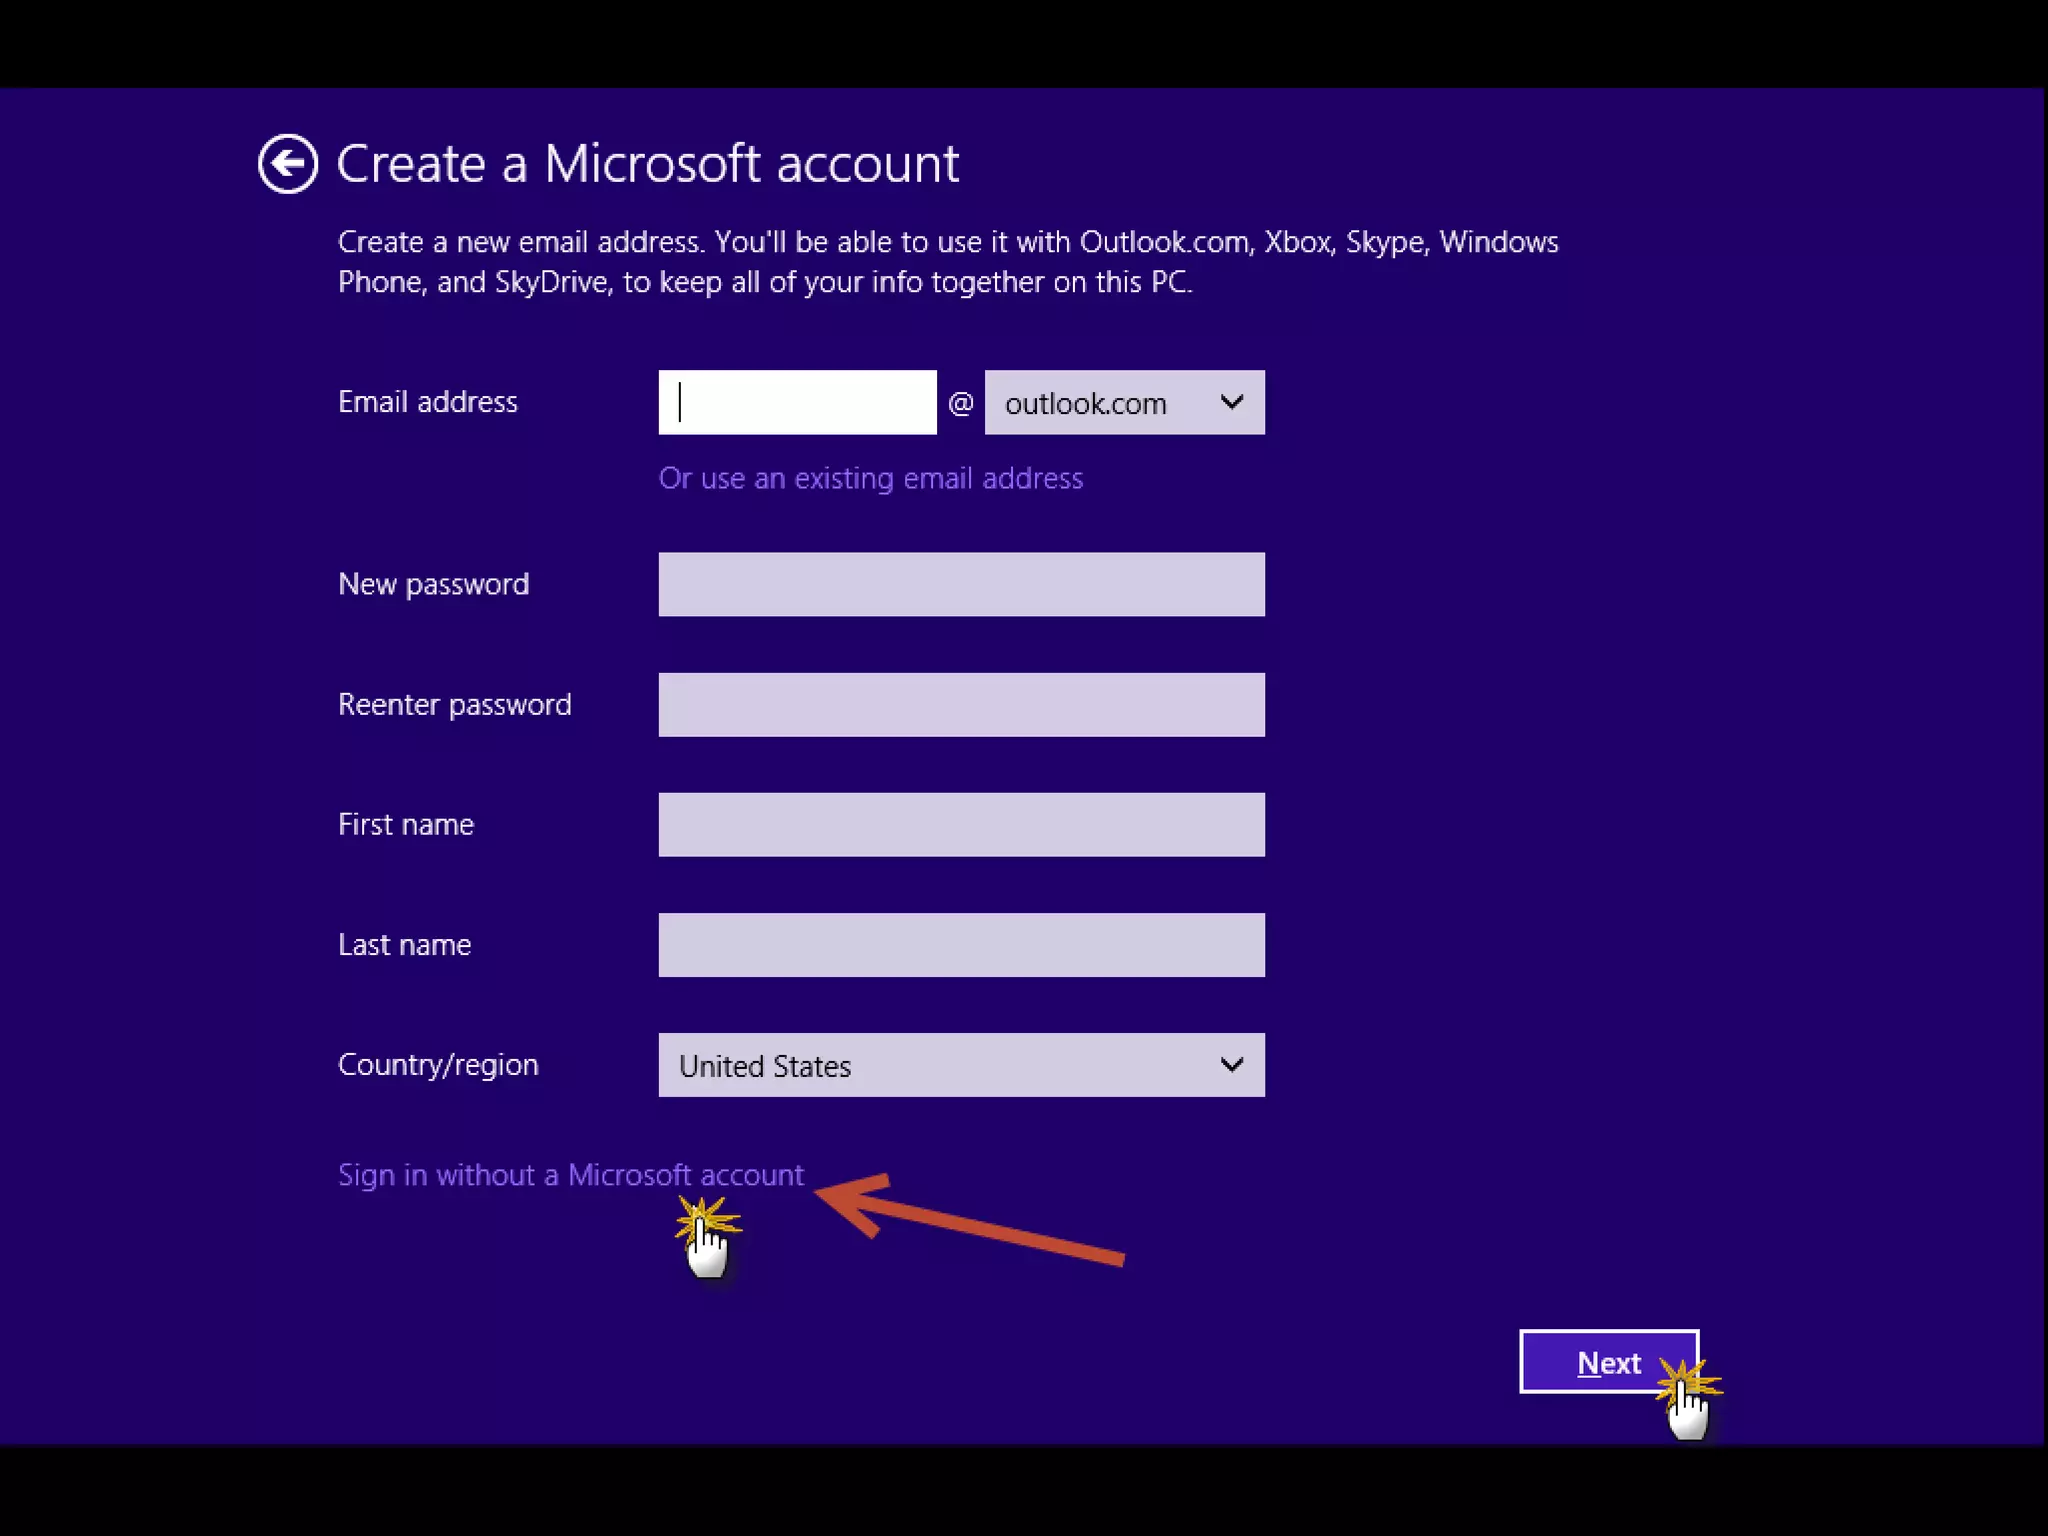The width and height of the screenshot is (2048, 1536).
Task: Go back using the circled arrow icon
Action: [288, 163]
